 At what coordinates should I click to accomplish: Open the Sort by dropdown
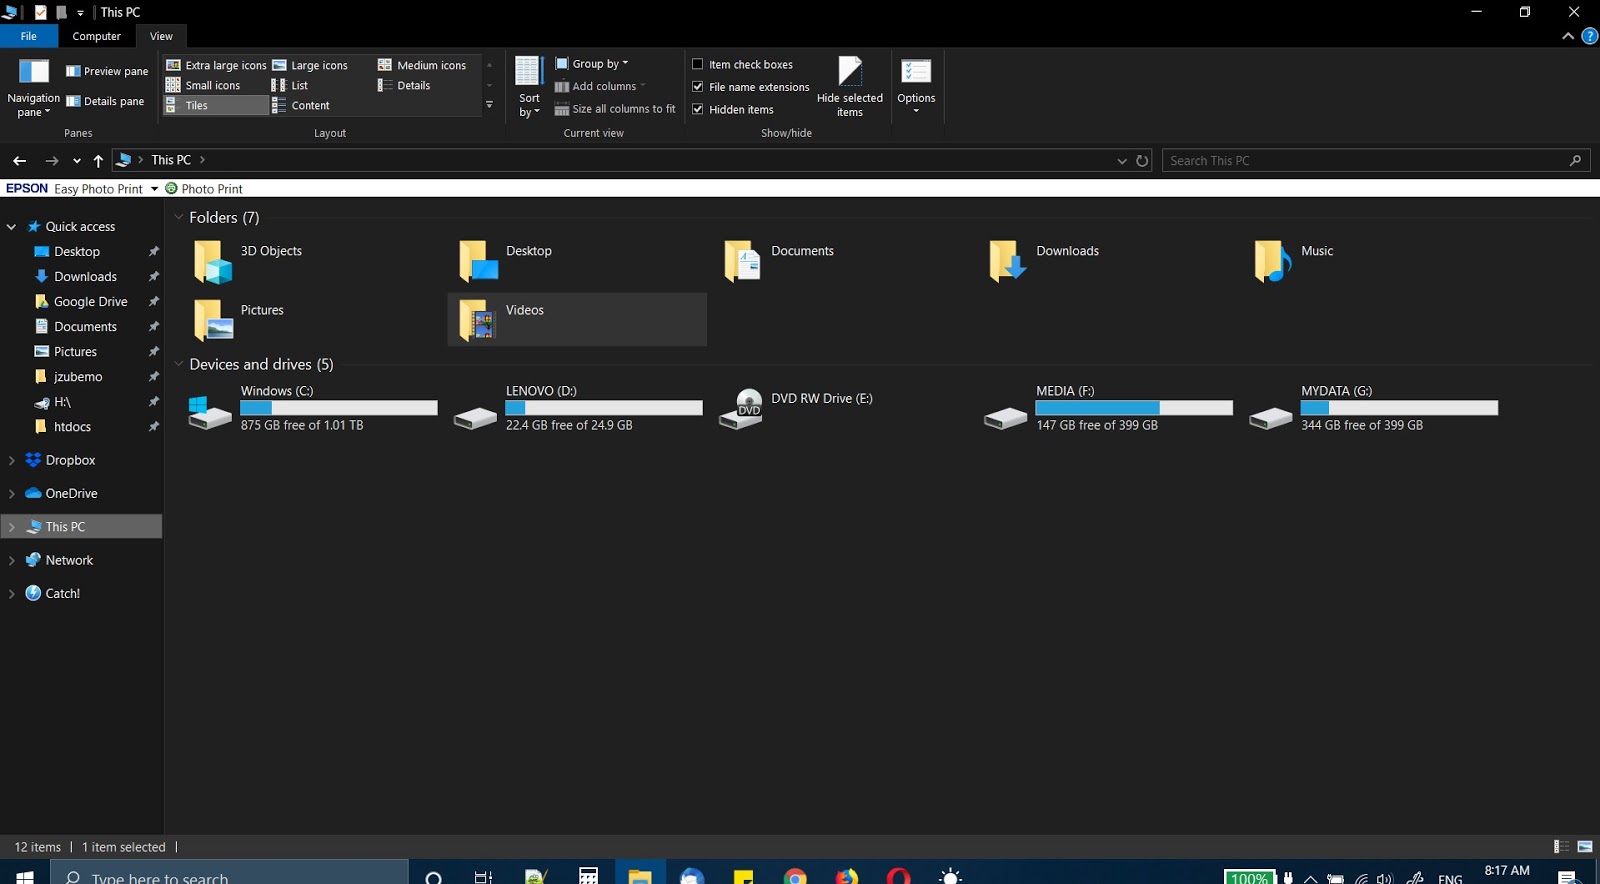pyautogui.click(x=529, y=88)
